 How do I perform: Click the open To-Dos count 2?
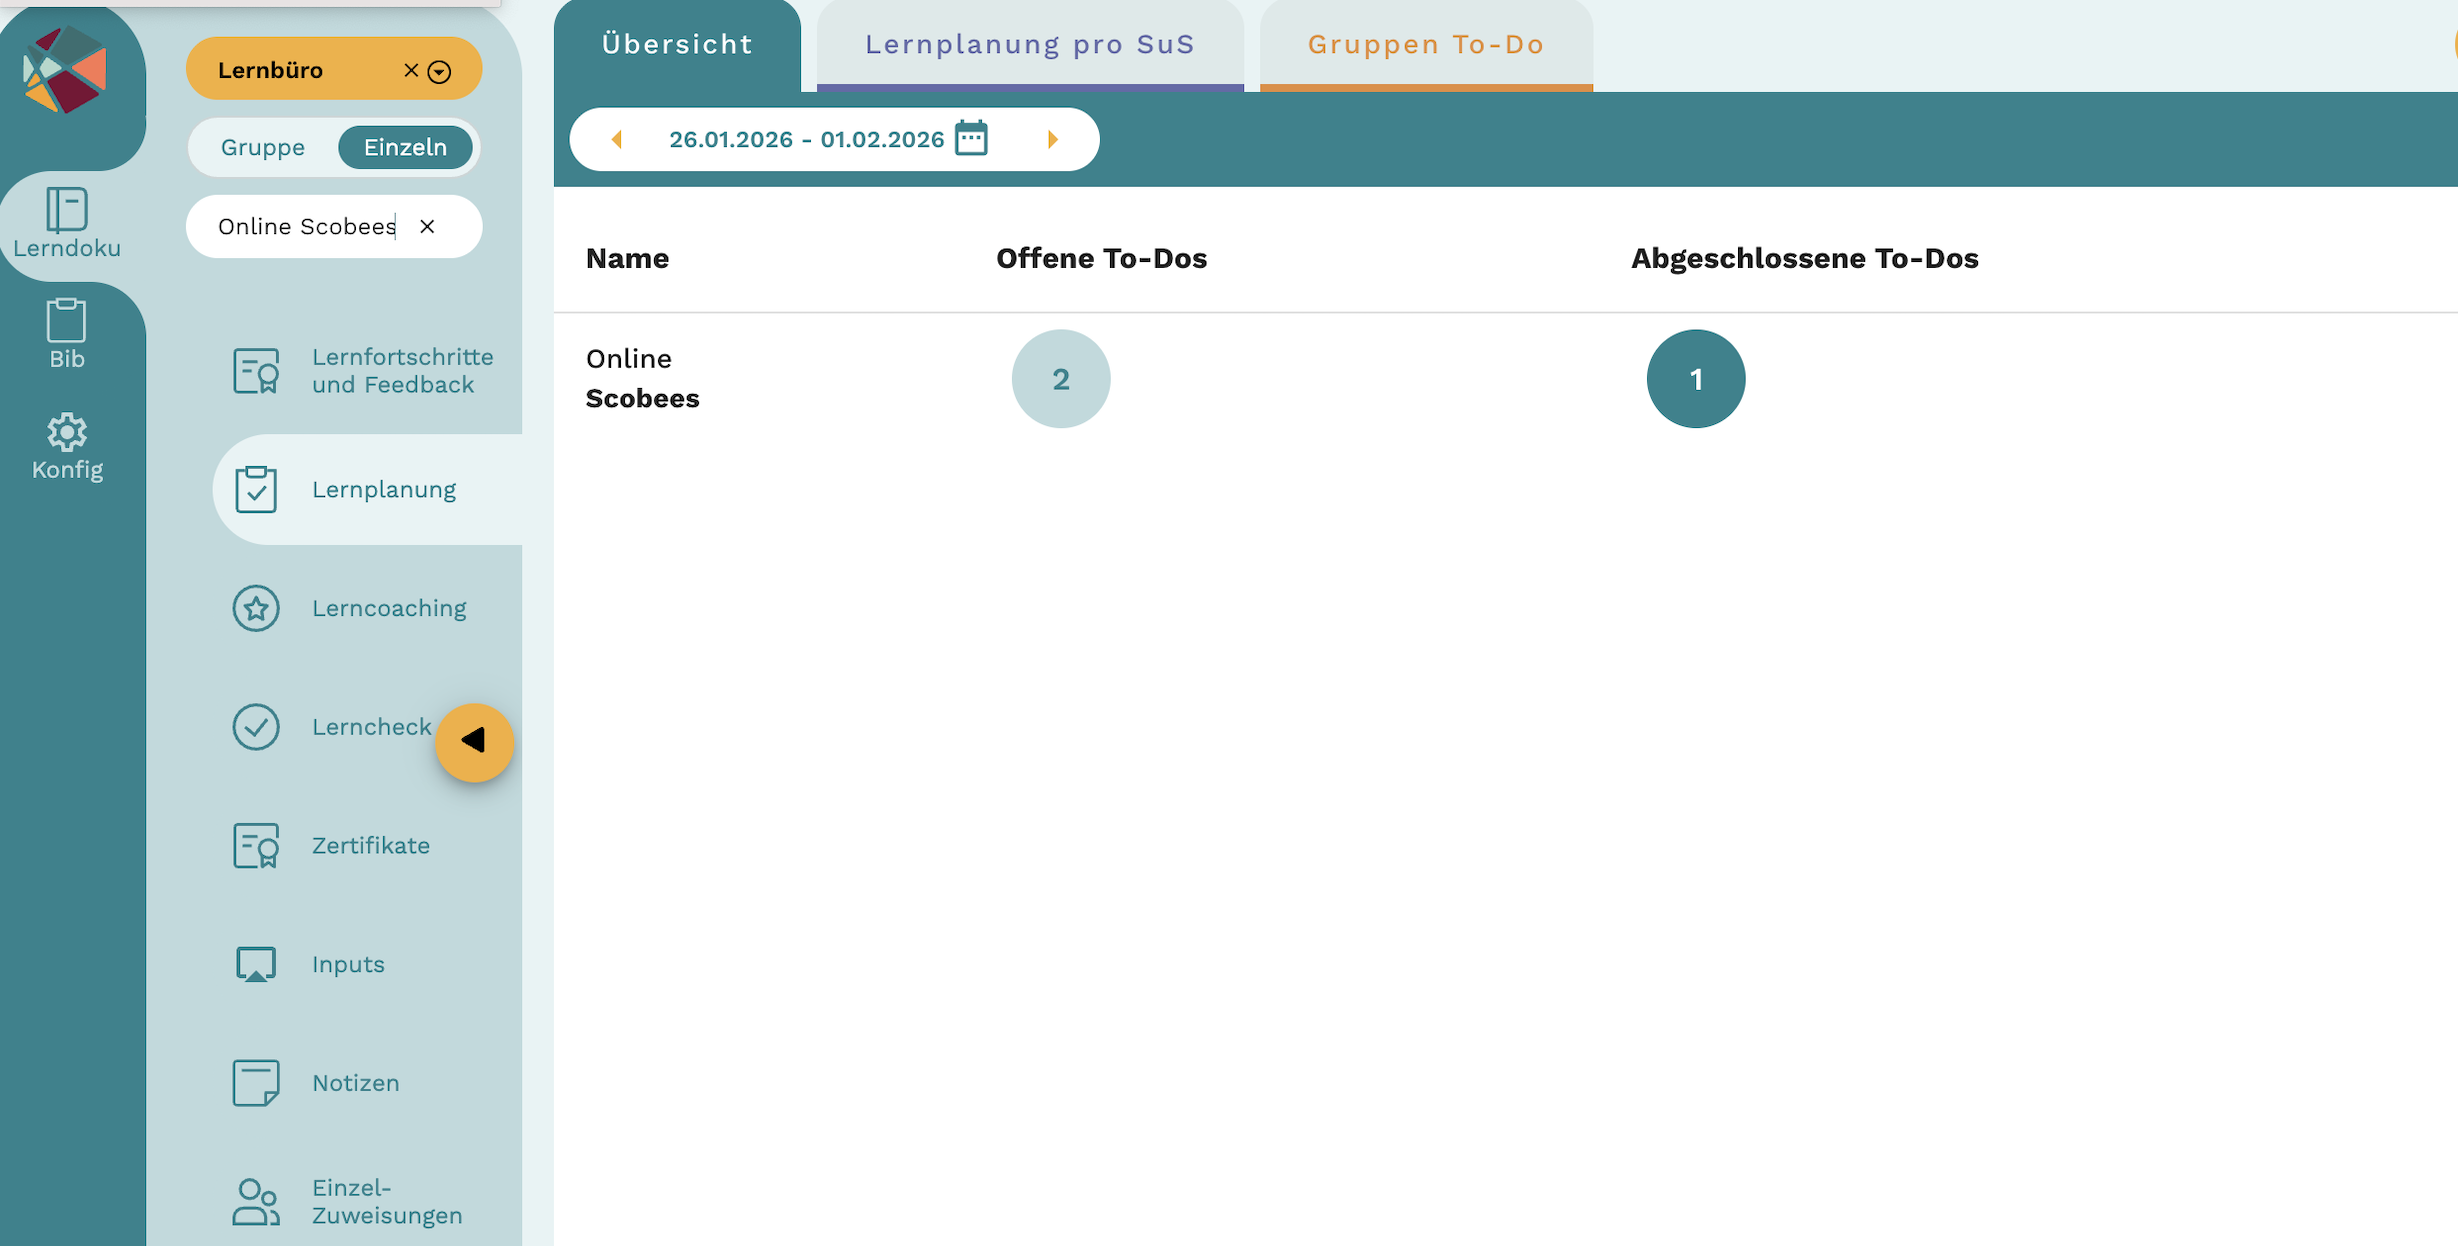1060,379
